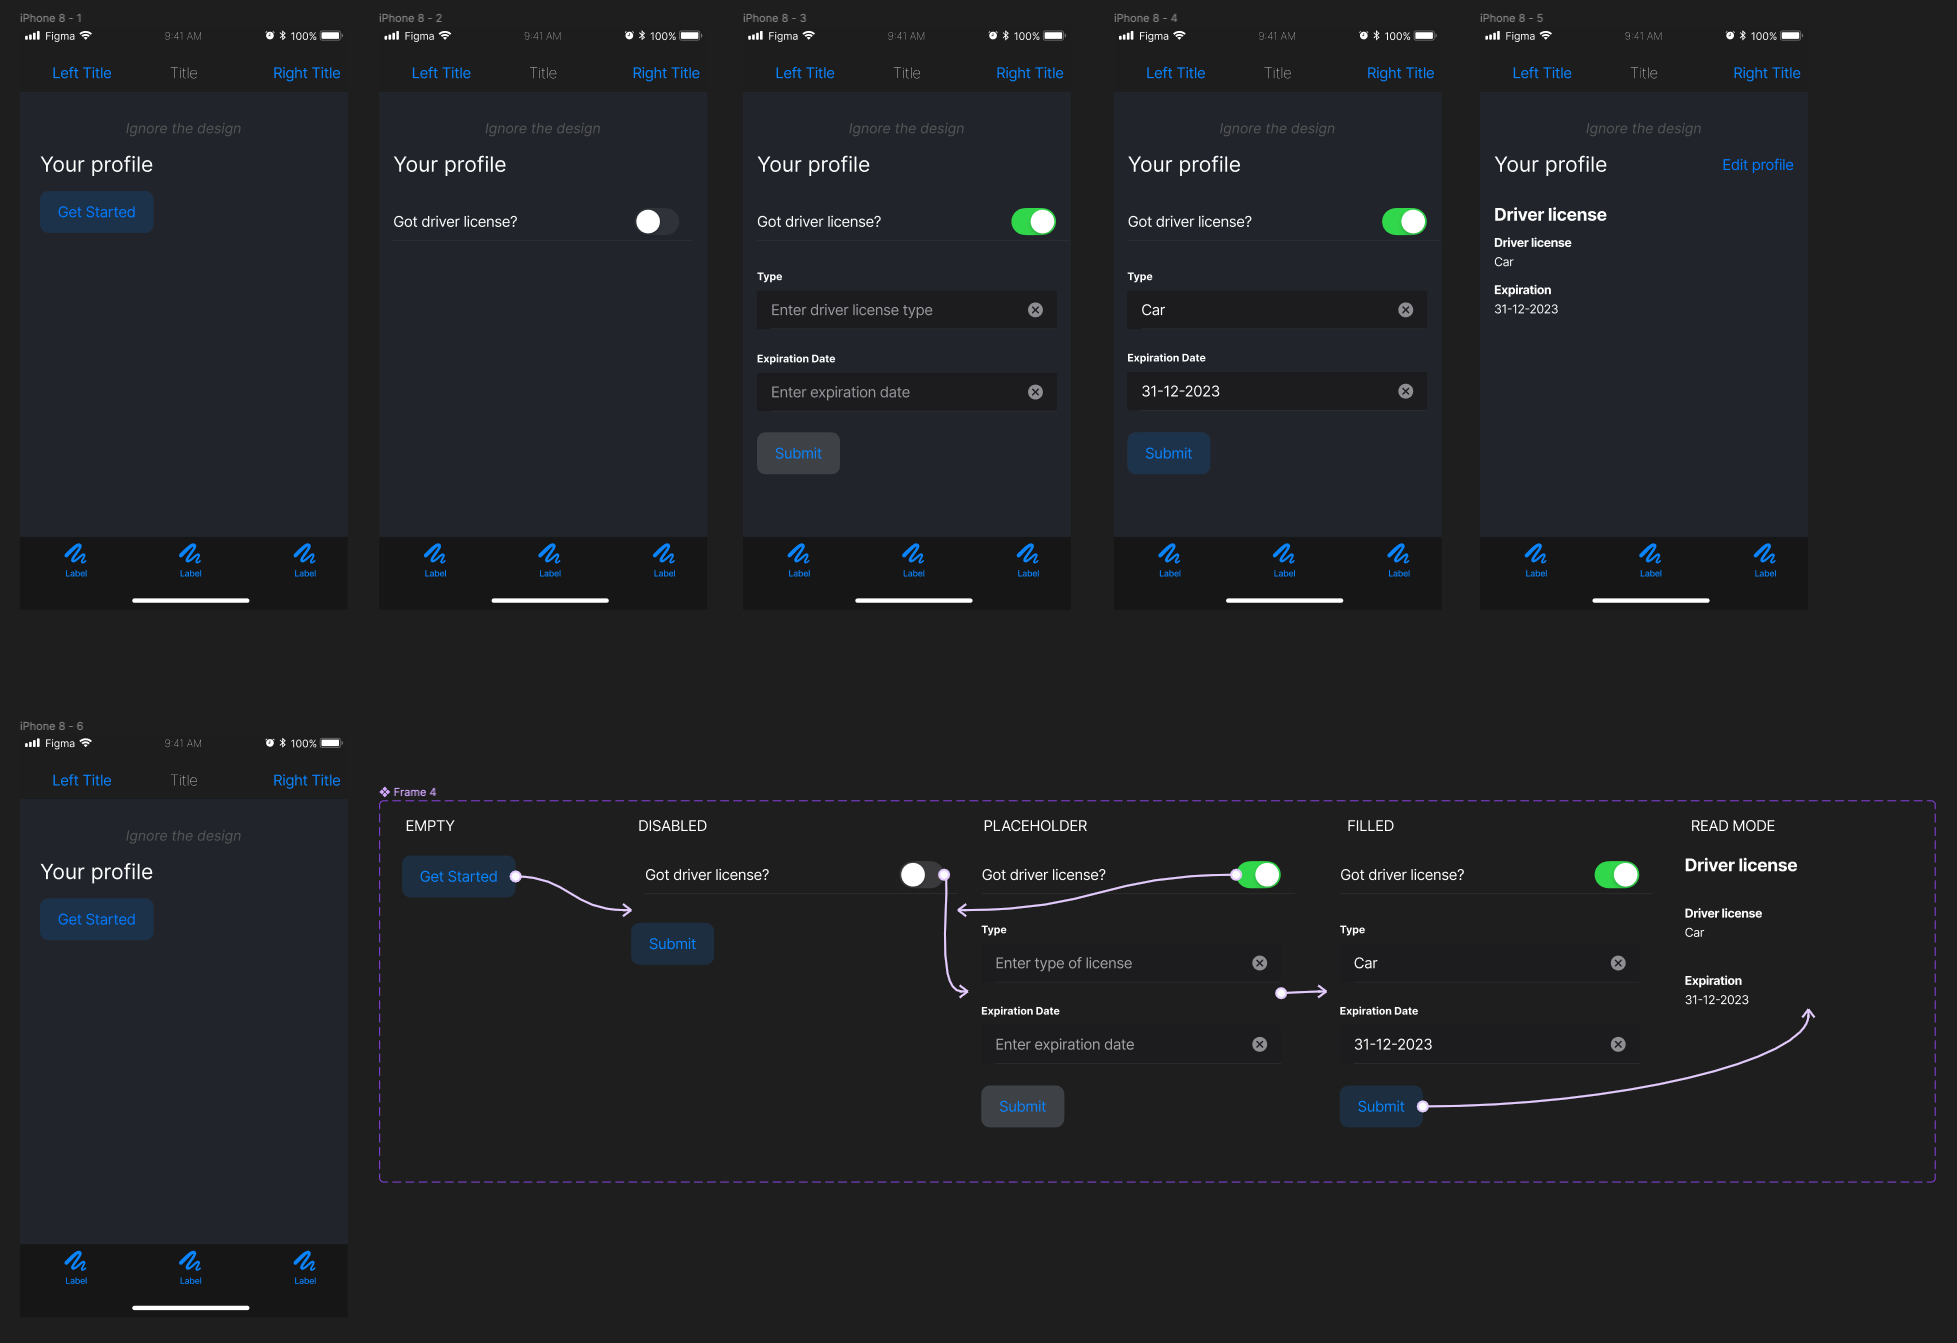Viewport: 1957px width, 1343px height.
Task: Select the 'iPhone 8 - 2' frame label
Action: click(410, 18)
